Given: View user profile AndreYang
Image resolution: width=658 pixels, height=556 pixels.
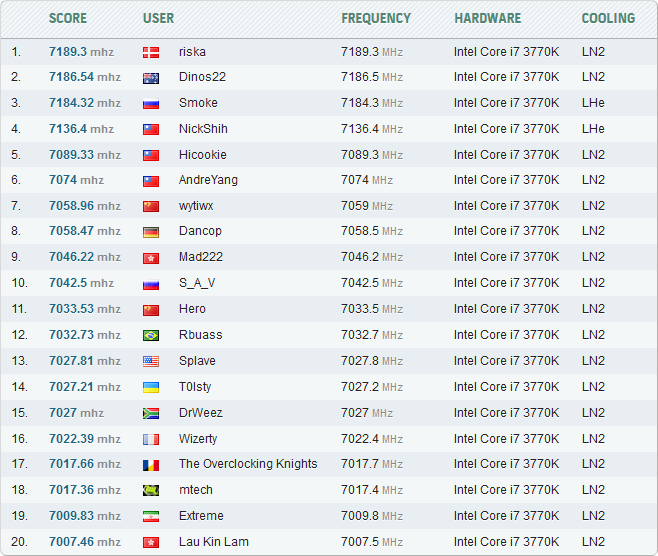Looking at the screenshot, I should point(208,180).
